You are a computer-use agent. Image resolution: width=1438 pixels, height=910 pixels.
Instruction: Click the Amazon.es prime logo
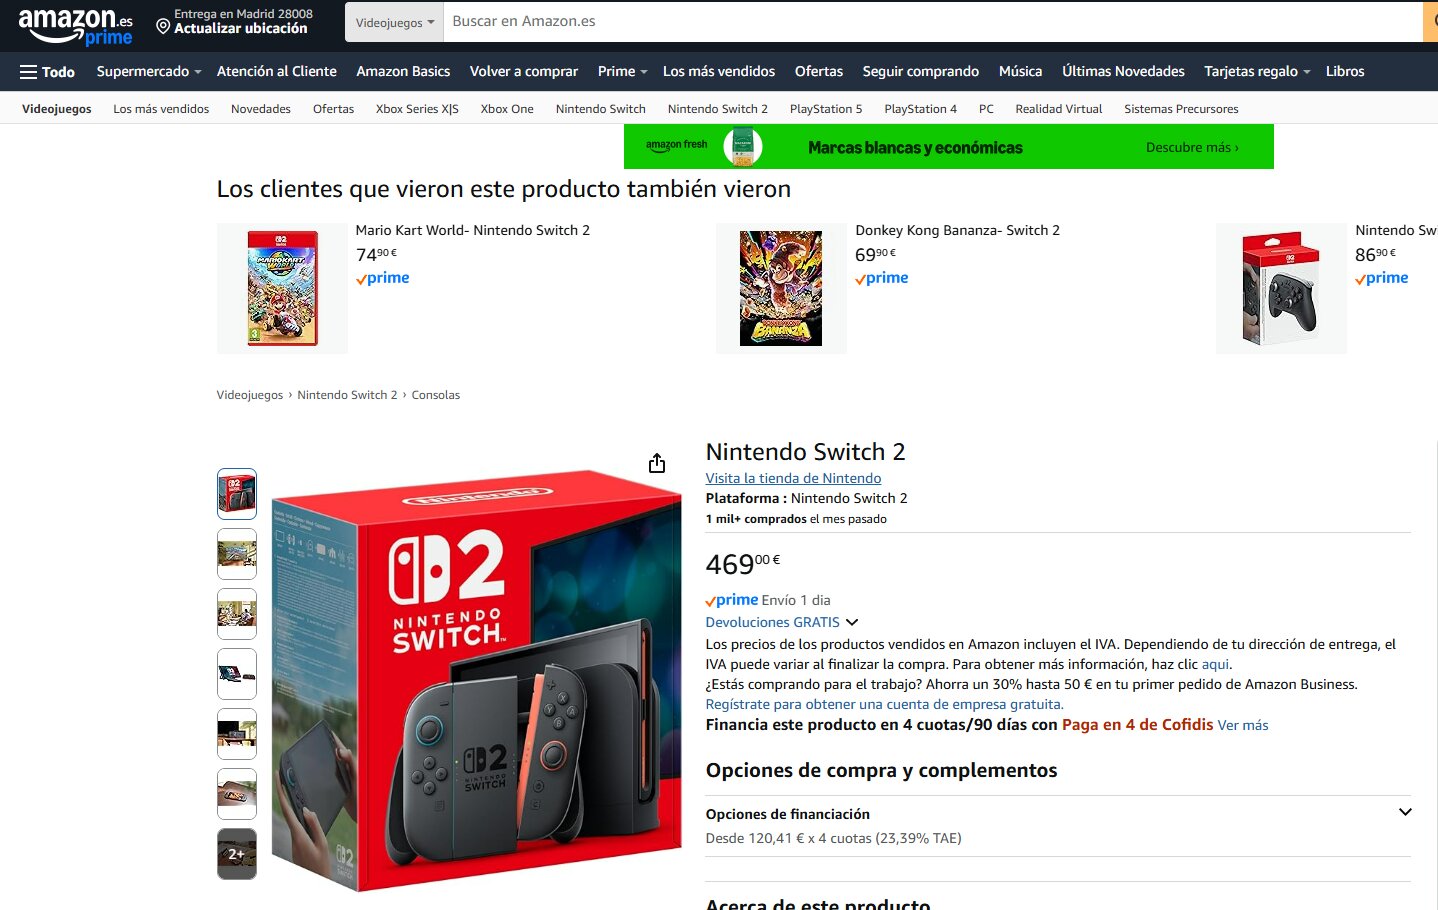pos(75,26)
